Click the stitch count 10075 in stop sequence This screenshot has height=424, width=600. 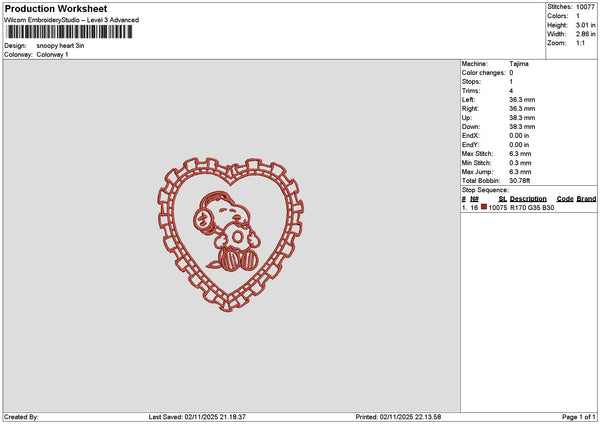point(498,208)
